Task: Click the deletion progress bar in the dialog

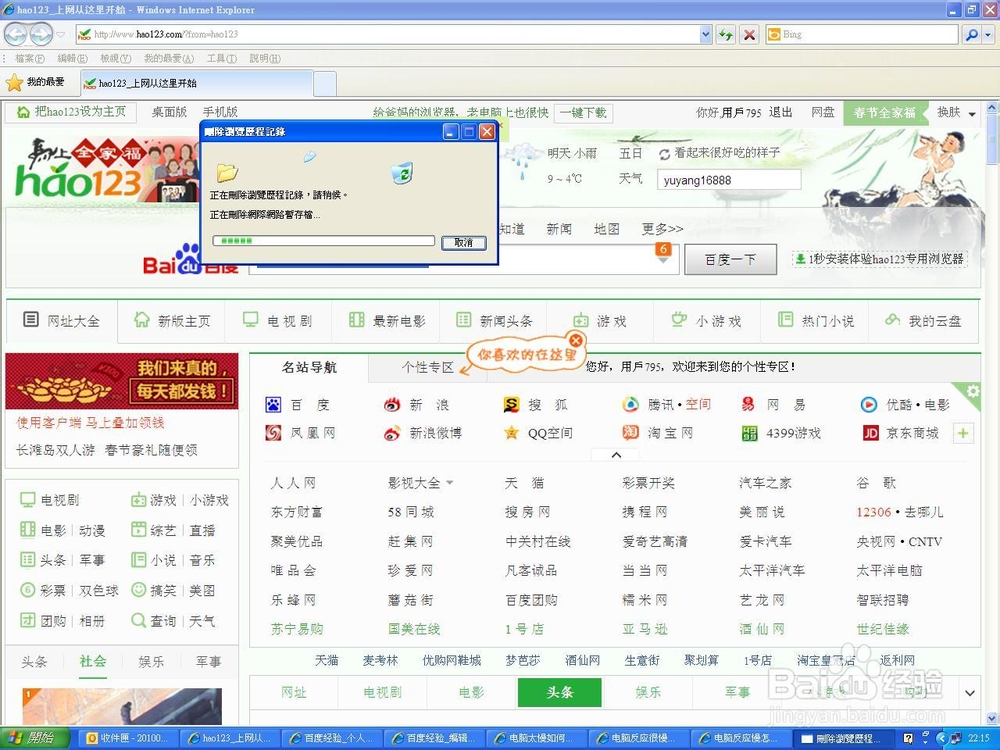Action: 324,241
